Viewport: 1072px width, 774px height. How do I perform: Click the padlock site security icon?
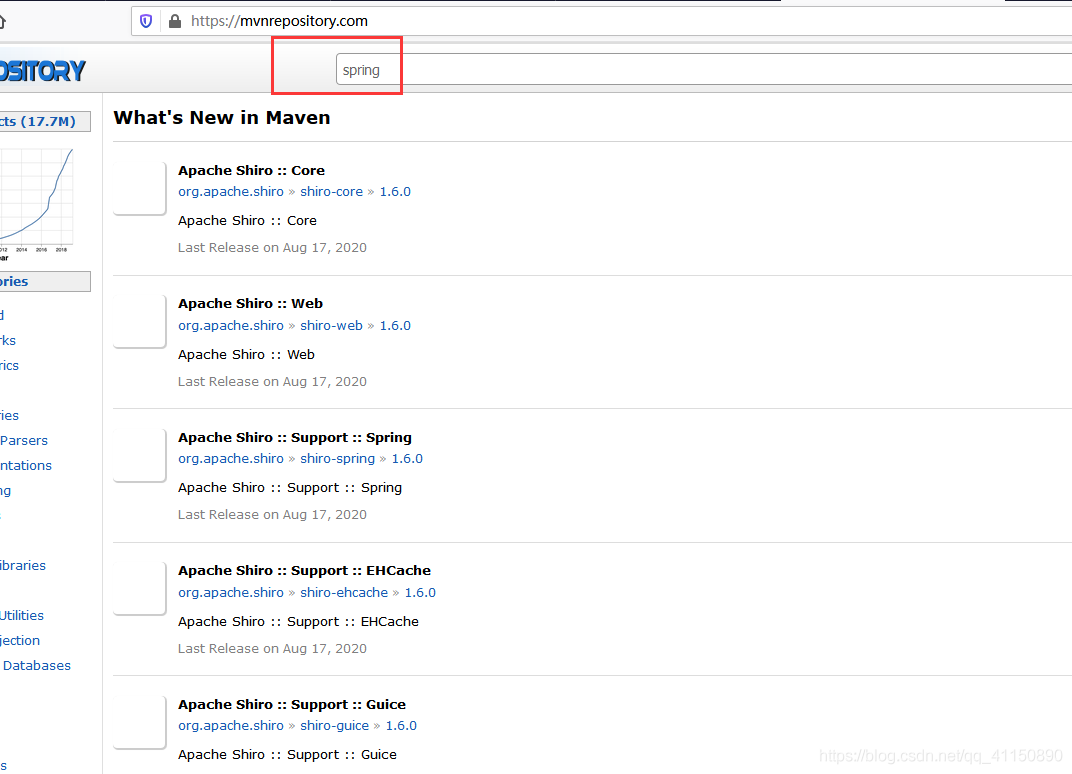175,21
